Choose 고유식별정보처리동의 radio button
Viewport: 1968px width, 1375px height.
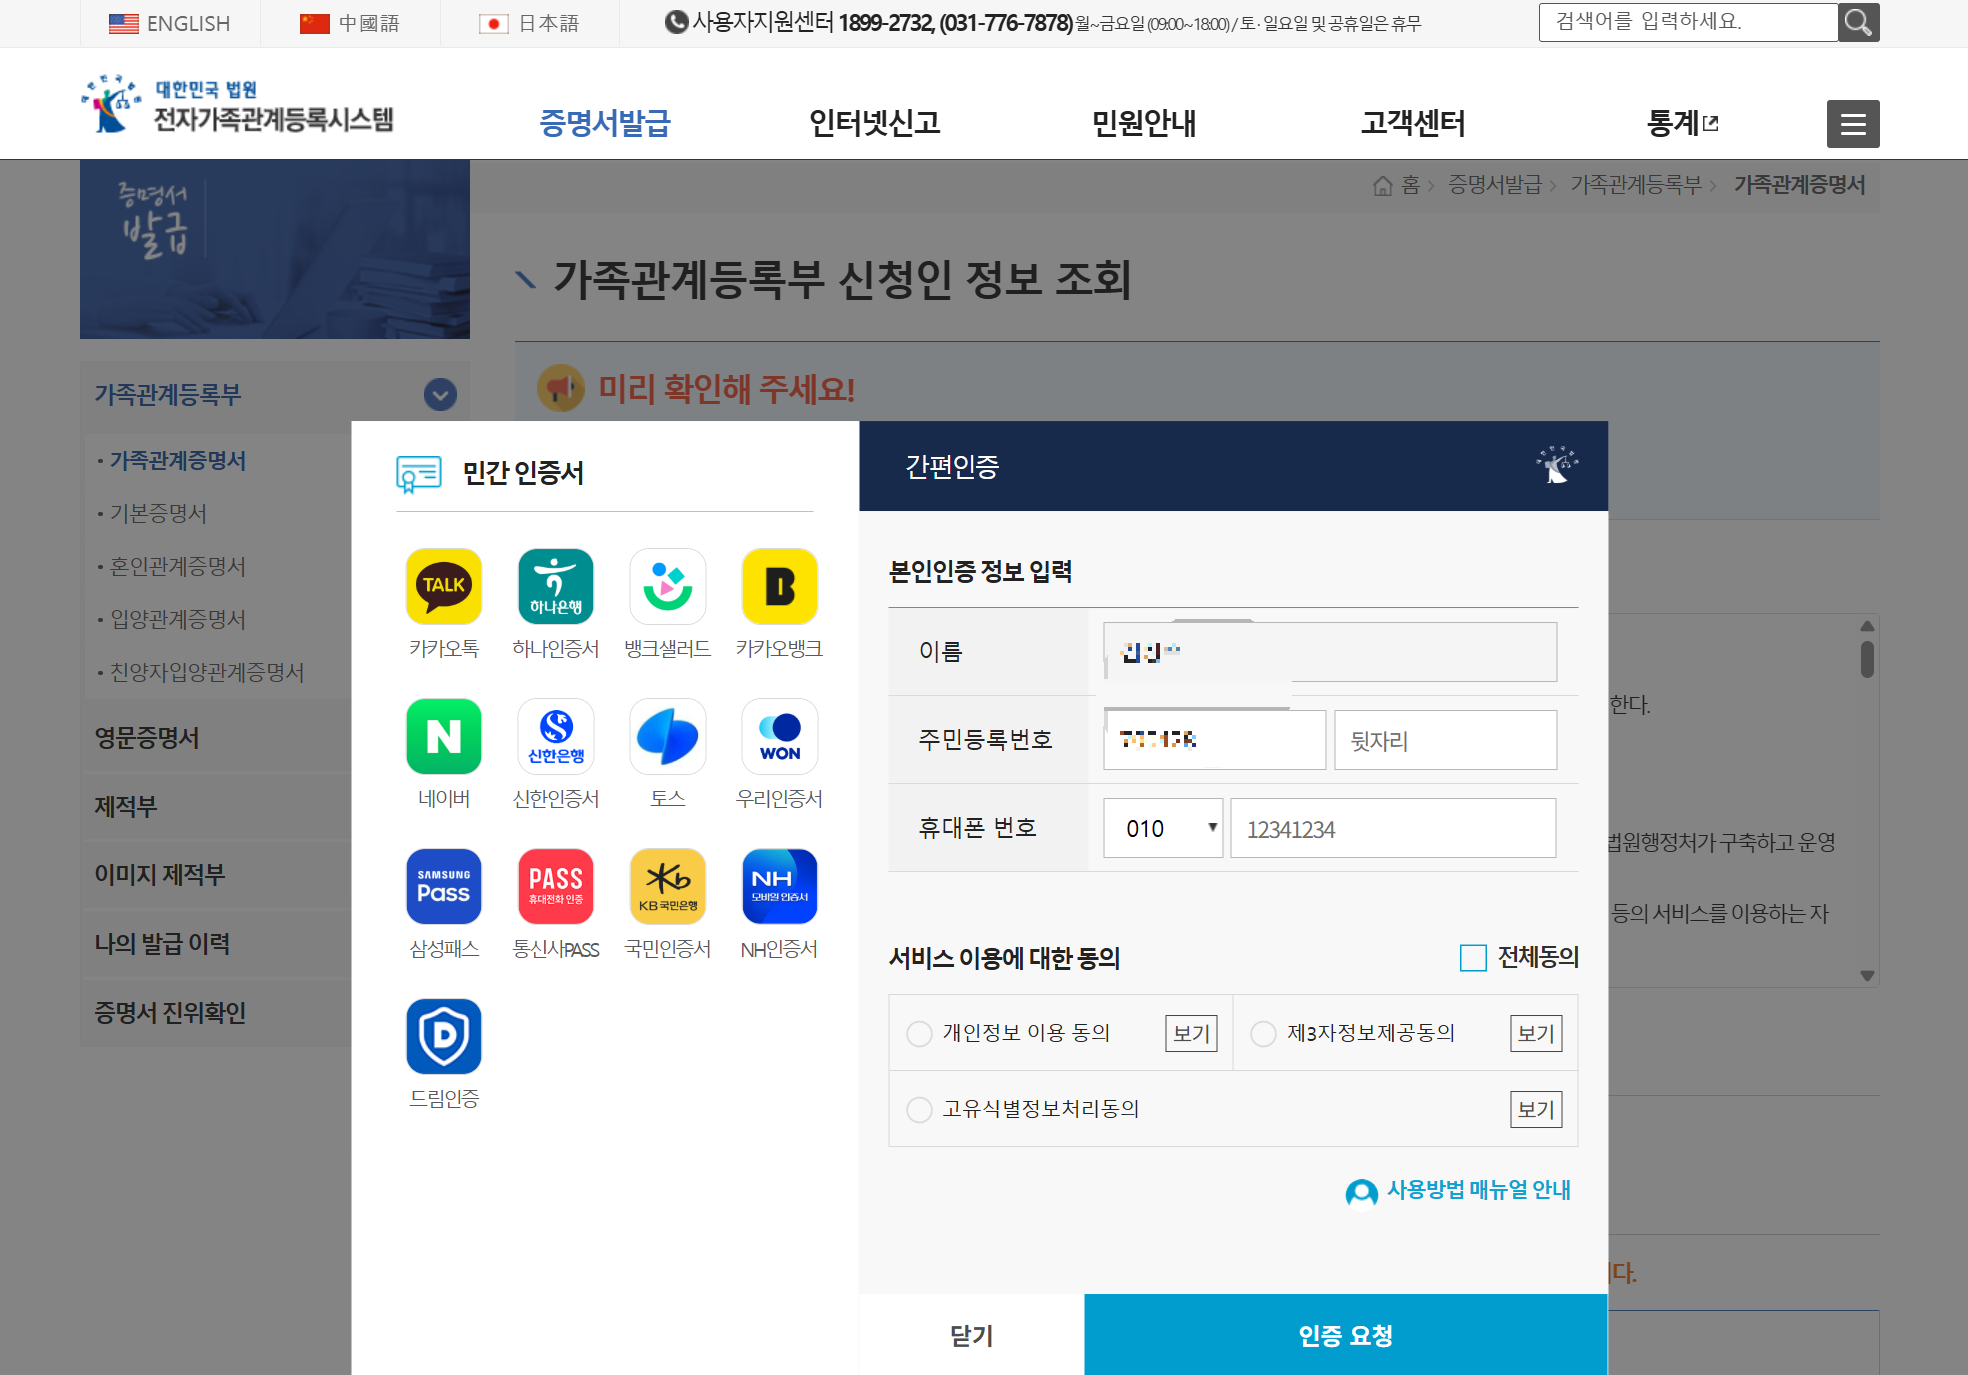tap(919, 1109)
